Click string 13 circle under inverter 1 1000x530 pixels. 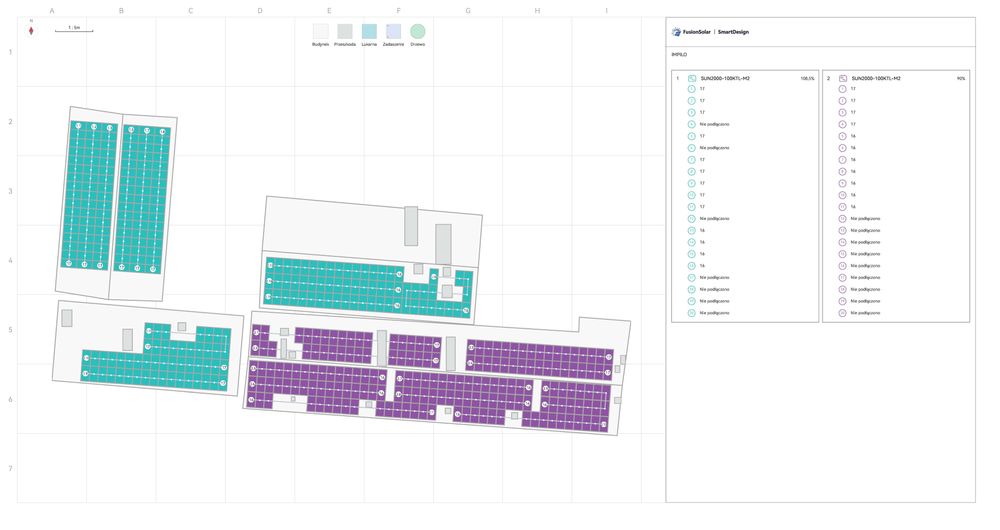click(691, 231)
